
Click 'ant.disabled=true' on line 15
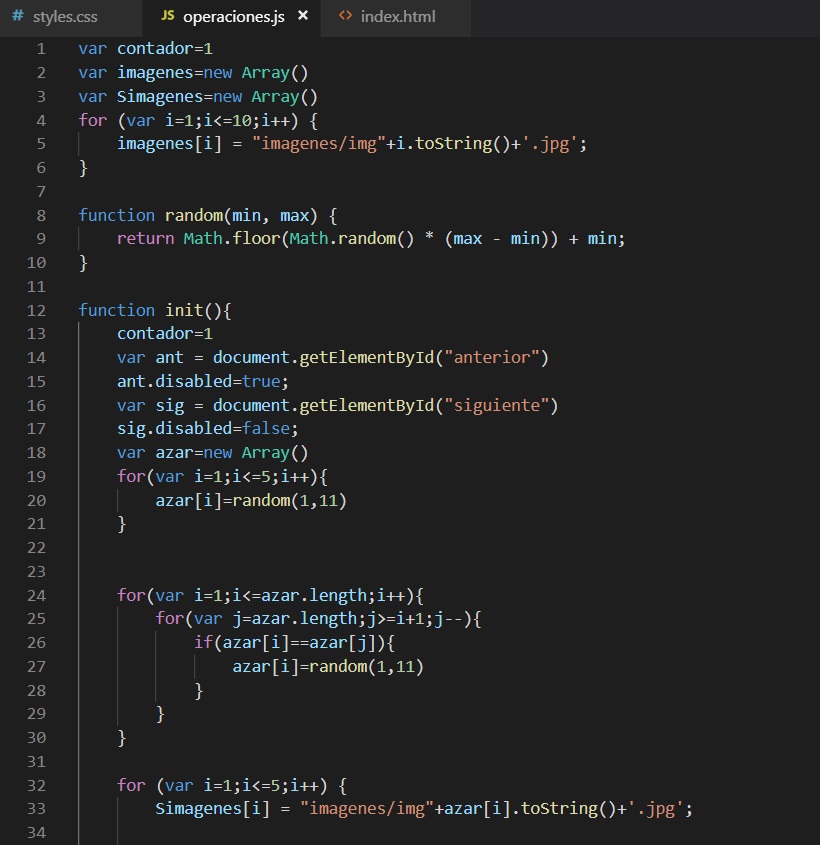[x=199, y=381]
